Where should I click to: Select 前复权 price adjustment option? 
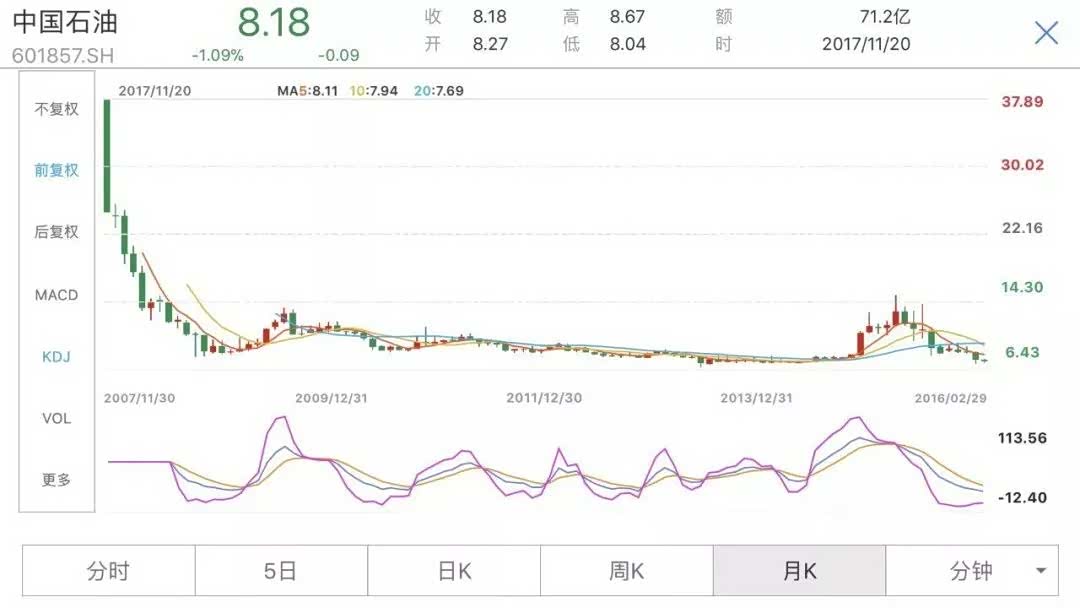tap(56, 170)
